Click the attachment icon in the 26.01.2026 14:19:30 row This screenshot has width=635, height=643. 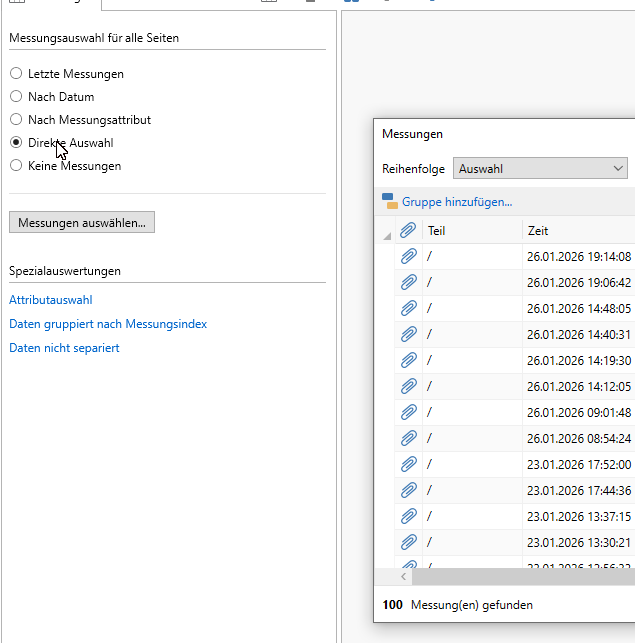pos(408,360)
